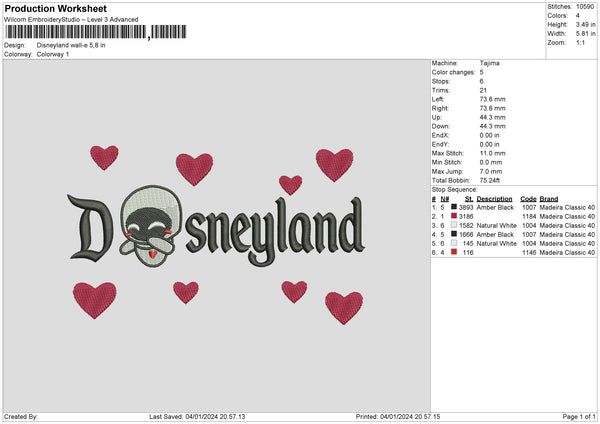Click the 'Created By:' footer label

(x=21, y=416)
